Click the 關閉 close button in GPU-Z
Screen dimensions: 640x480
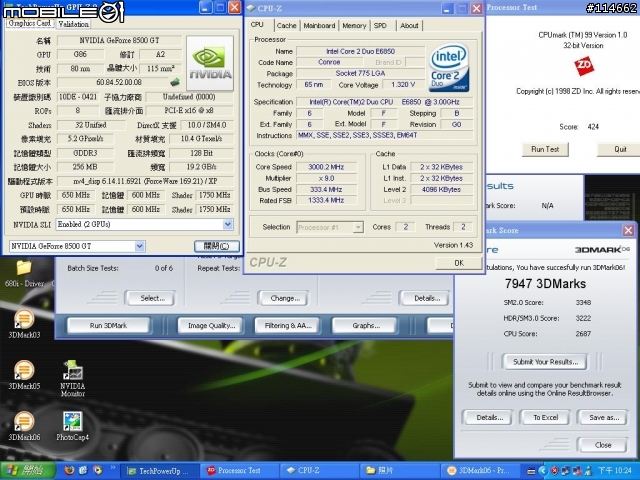[216, 246]
